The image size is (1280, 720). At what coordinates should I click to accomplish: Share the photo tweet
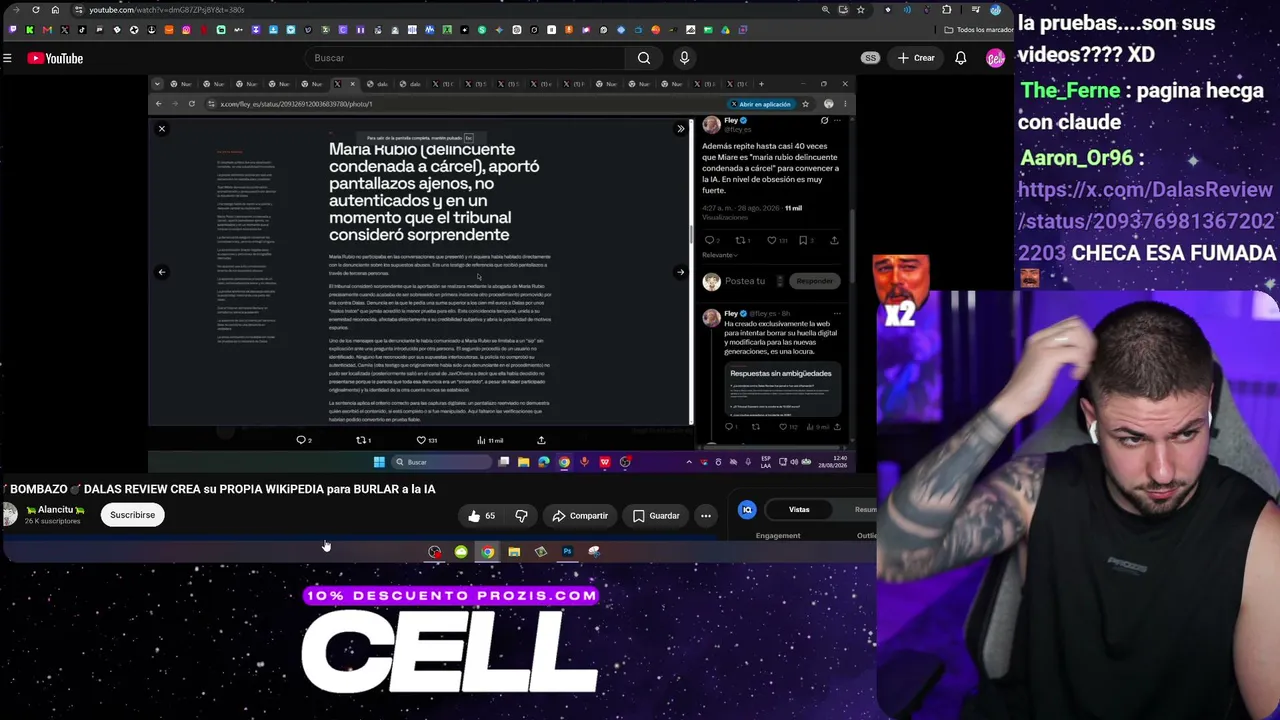[541, 440]
